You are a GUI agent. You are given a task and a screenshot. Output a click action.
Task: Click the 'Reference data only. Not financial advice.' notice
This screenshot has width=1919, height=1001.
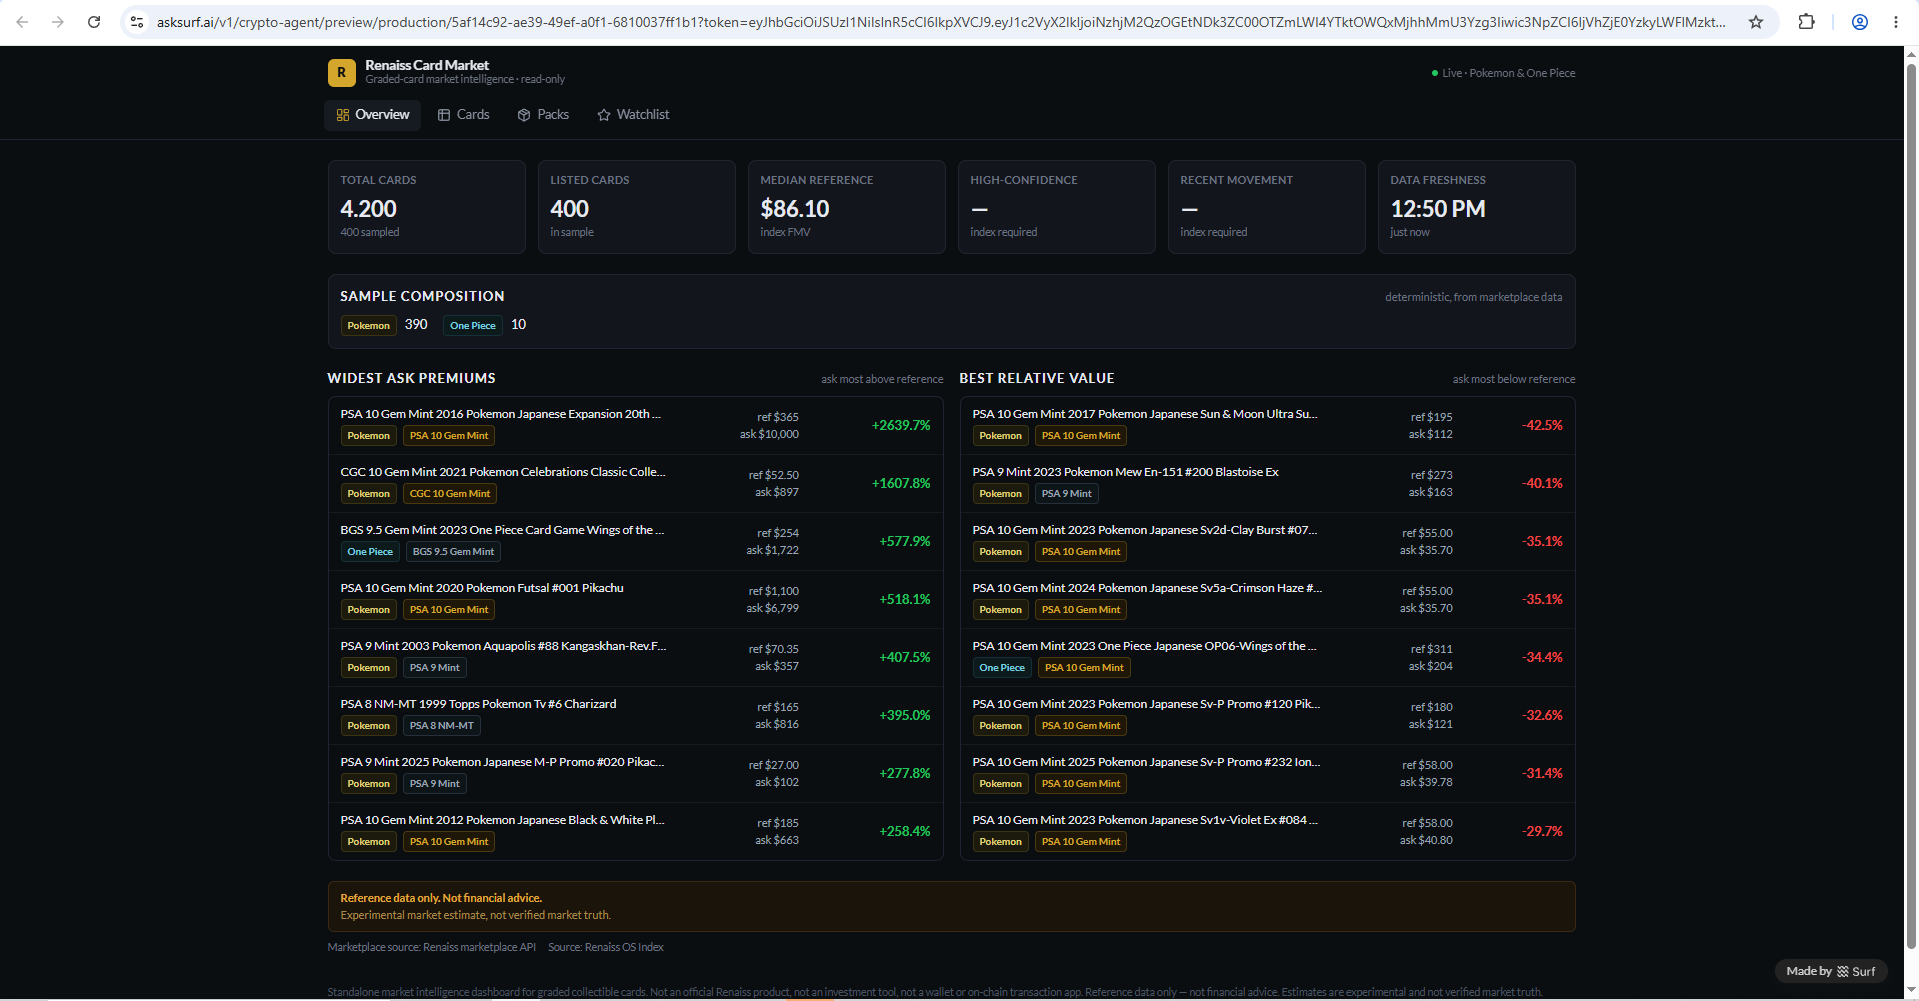[441, 898]
